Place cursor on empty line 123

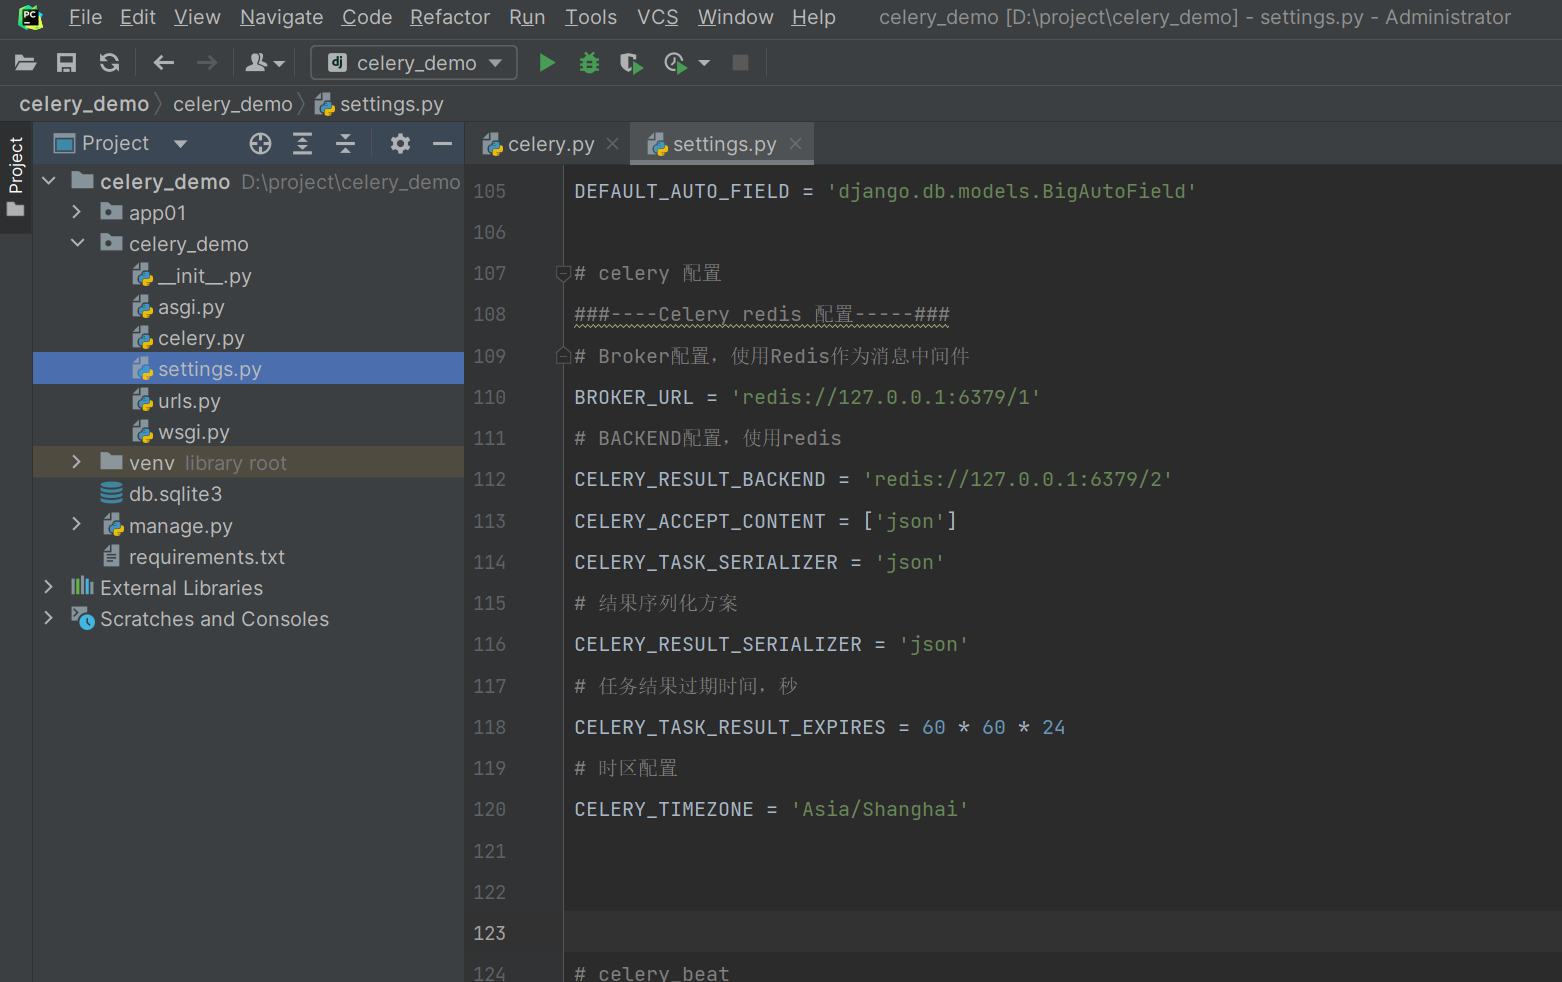click(x=1062, y=933)
